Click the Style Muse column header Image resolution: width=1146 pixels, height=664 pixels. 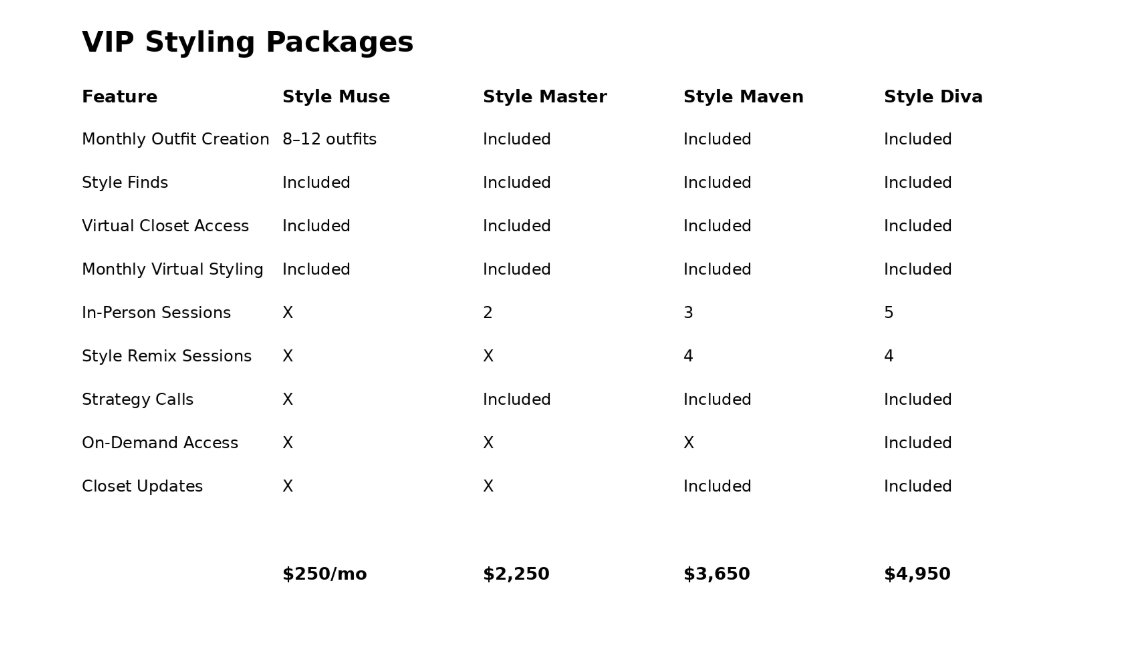(336, 97)
